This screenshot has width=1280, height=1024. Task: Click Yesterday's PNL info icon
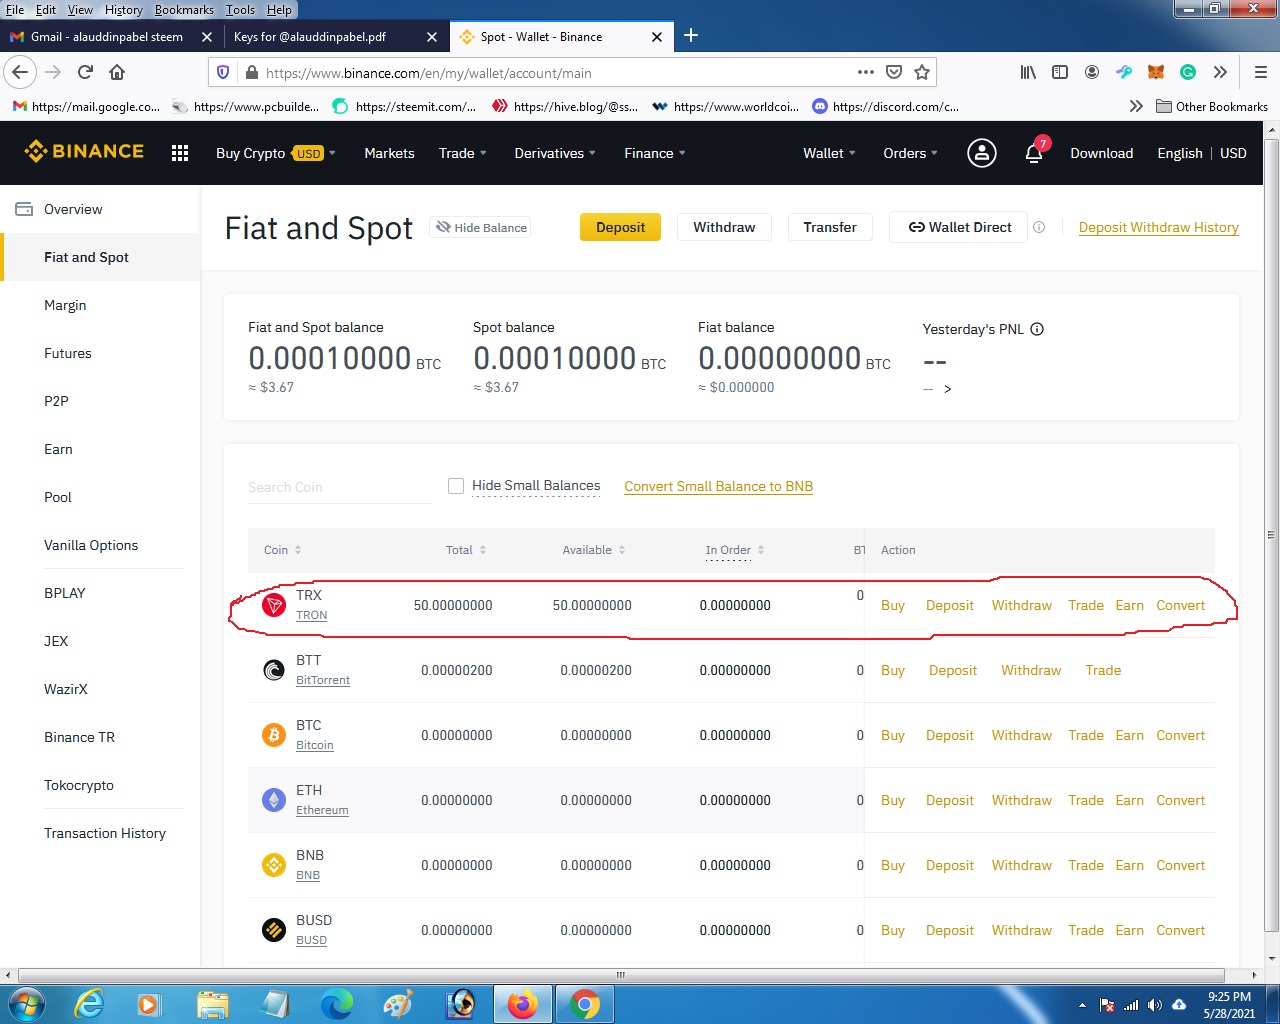point(1037,329)
